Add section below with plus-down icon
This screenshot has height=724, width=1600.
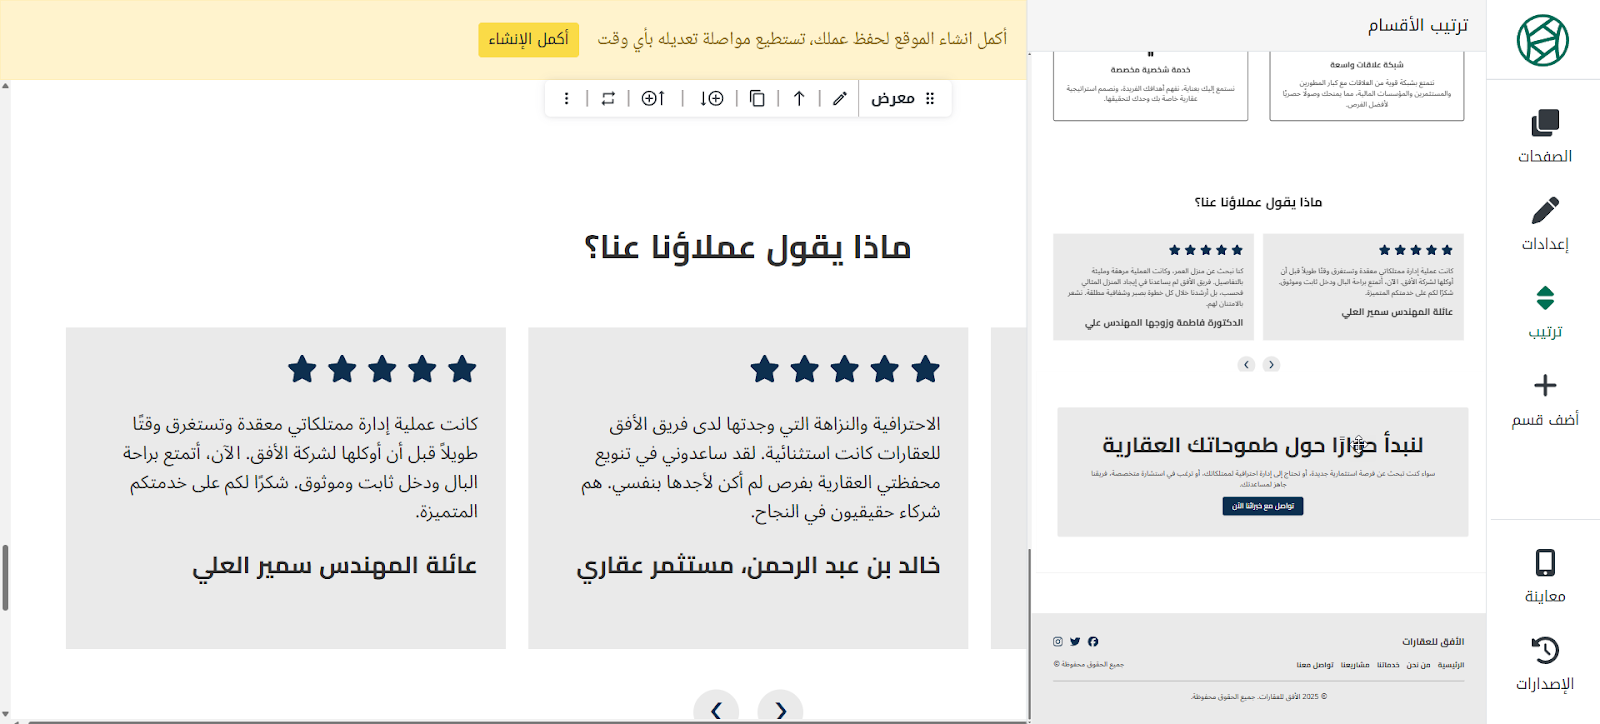point(712,98)
